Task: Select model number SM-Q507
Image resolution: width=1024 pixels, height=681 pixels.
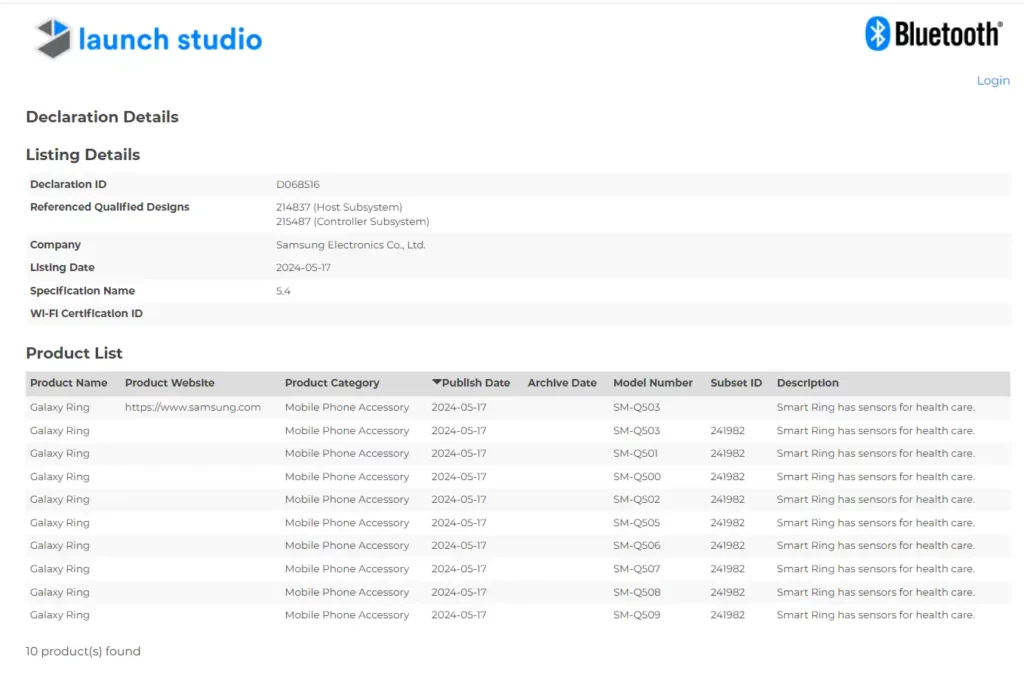Action: [637, 569]
